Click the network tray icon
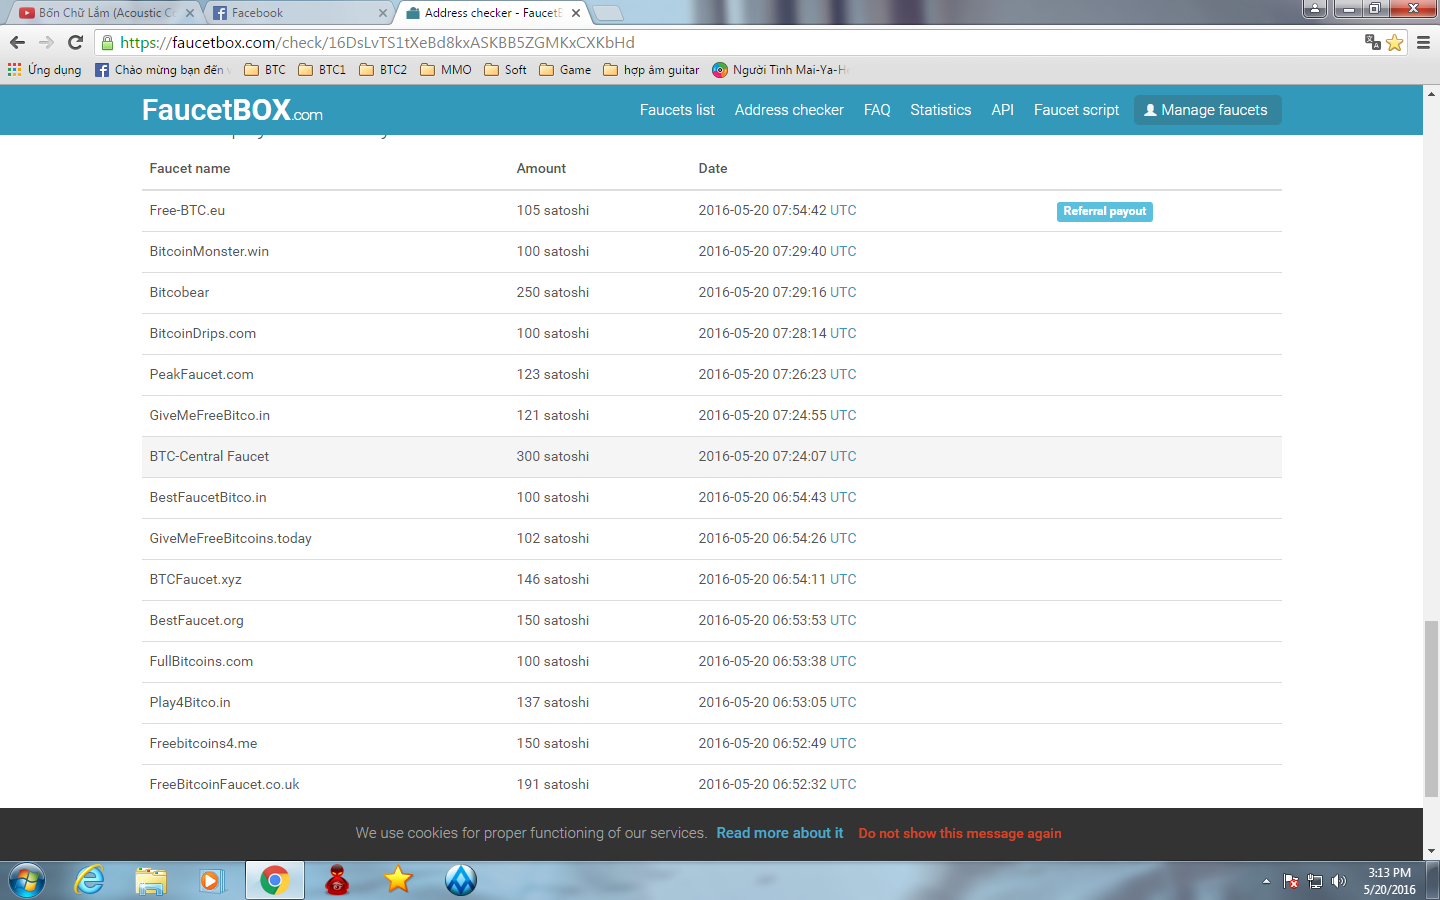 [1315, 881]
